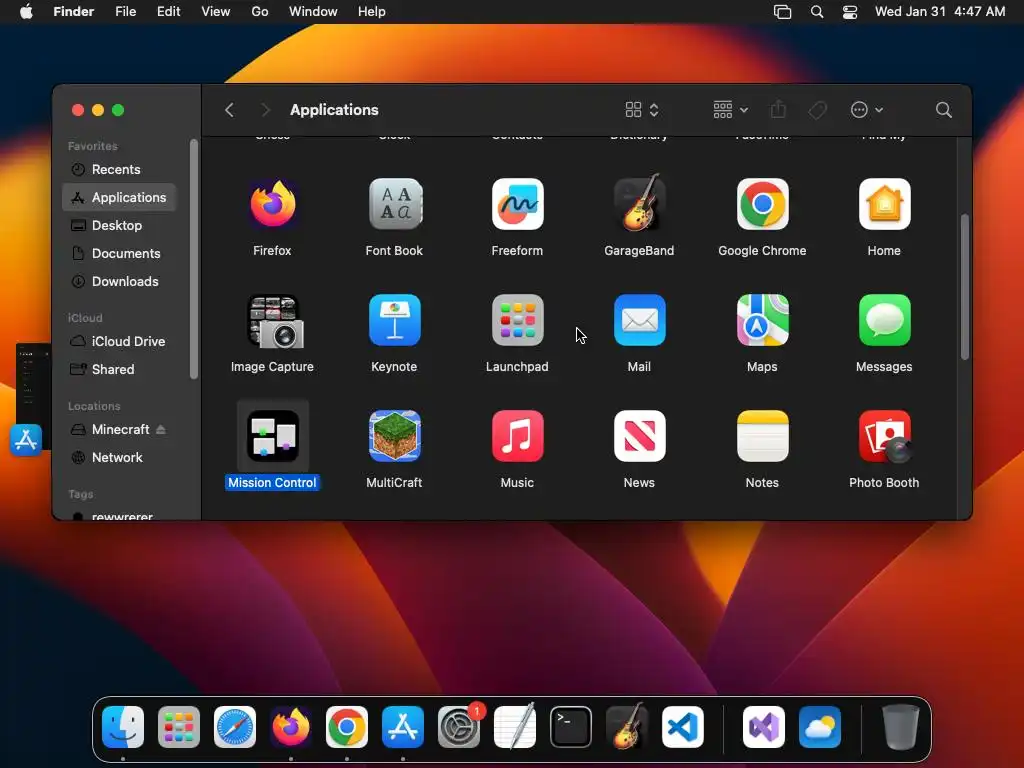Expand the ellipsis Action menu dropdown
The image size is (1024, 768).
[867, 110]
